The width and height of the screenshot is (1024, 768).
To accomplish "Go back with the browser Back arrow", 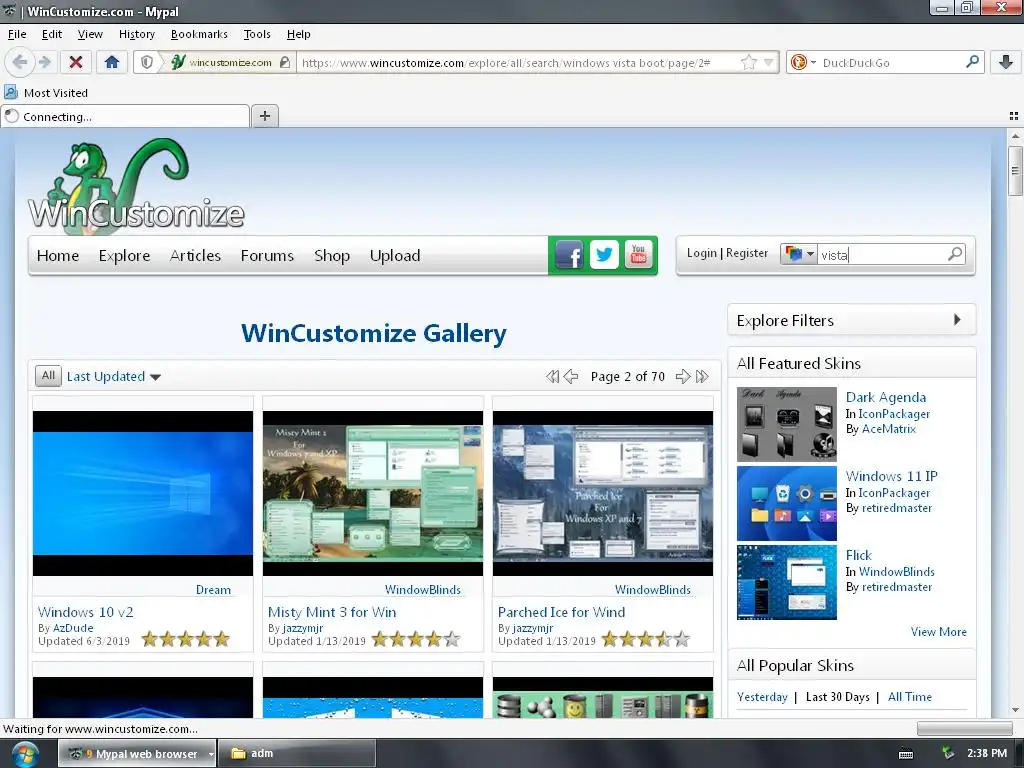I will 20,62.
